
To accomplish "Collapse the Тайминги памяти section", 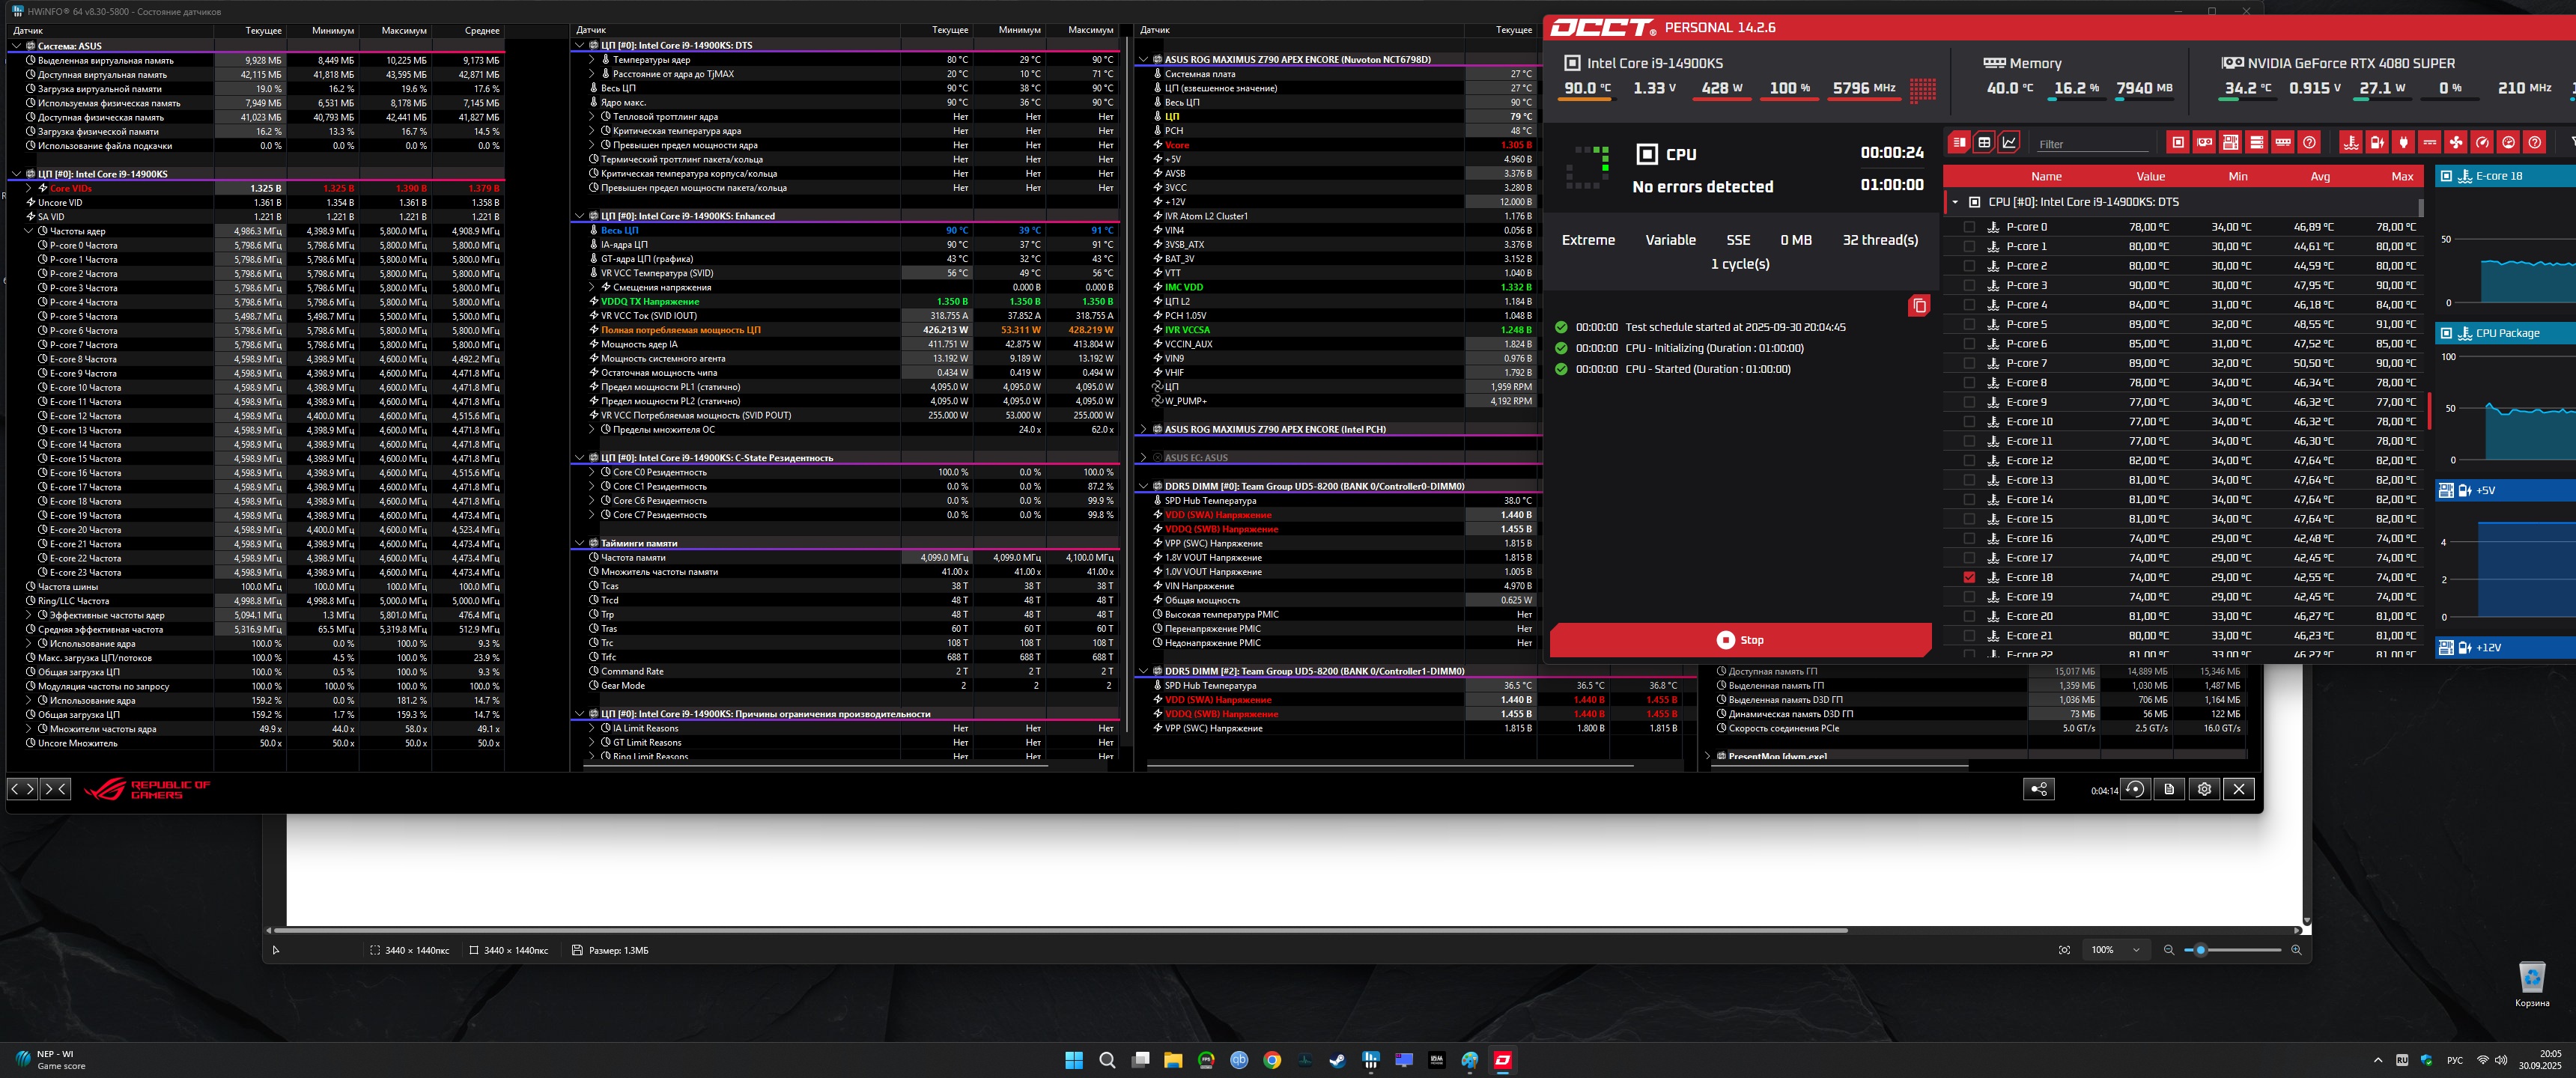I will coord(579,543).
